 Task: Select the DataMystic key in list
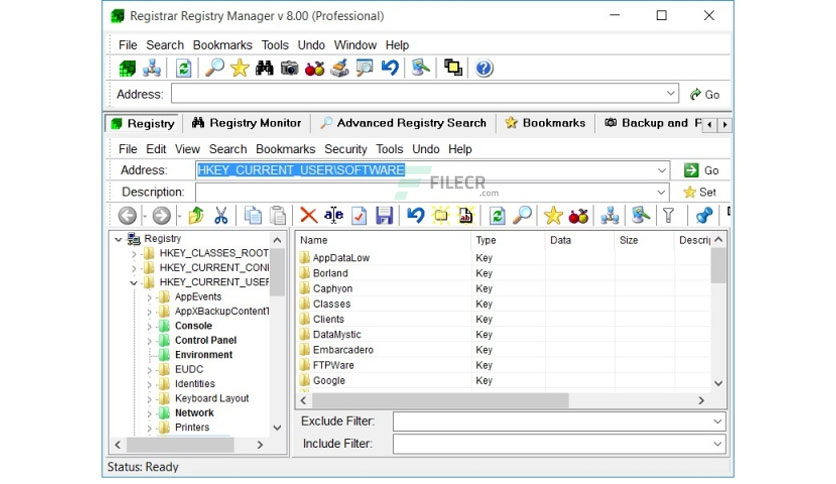coord(336,335)
